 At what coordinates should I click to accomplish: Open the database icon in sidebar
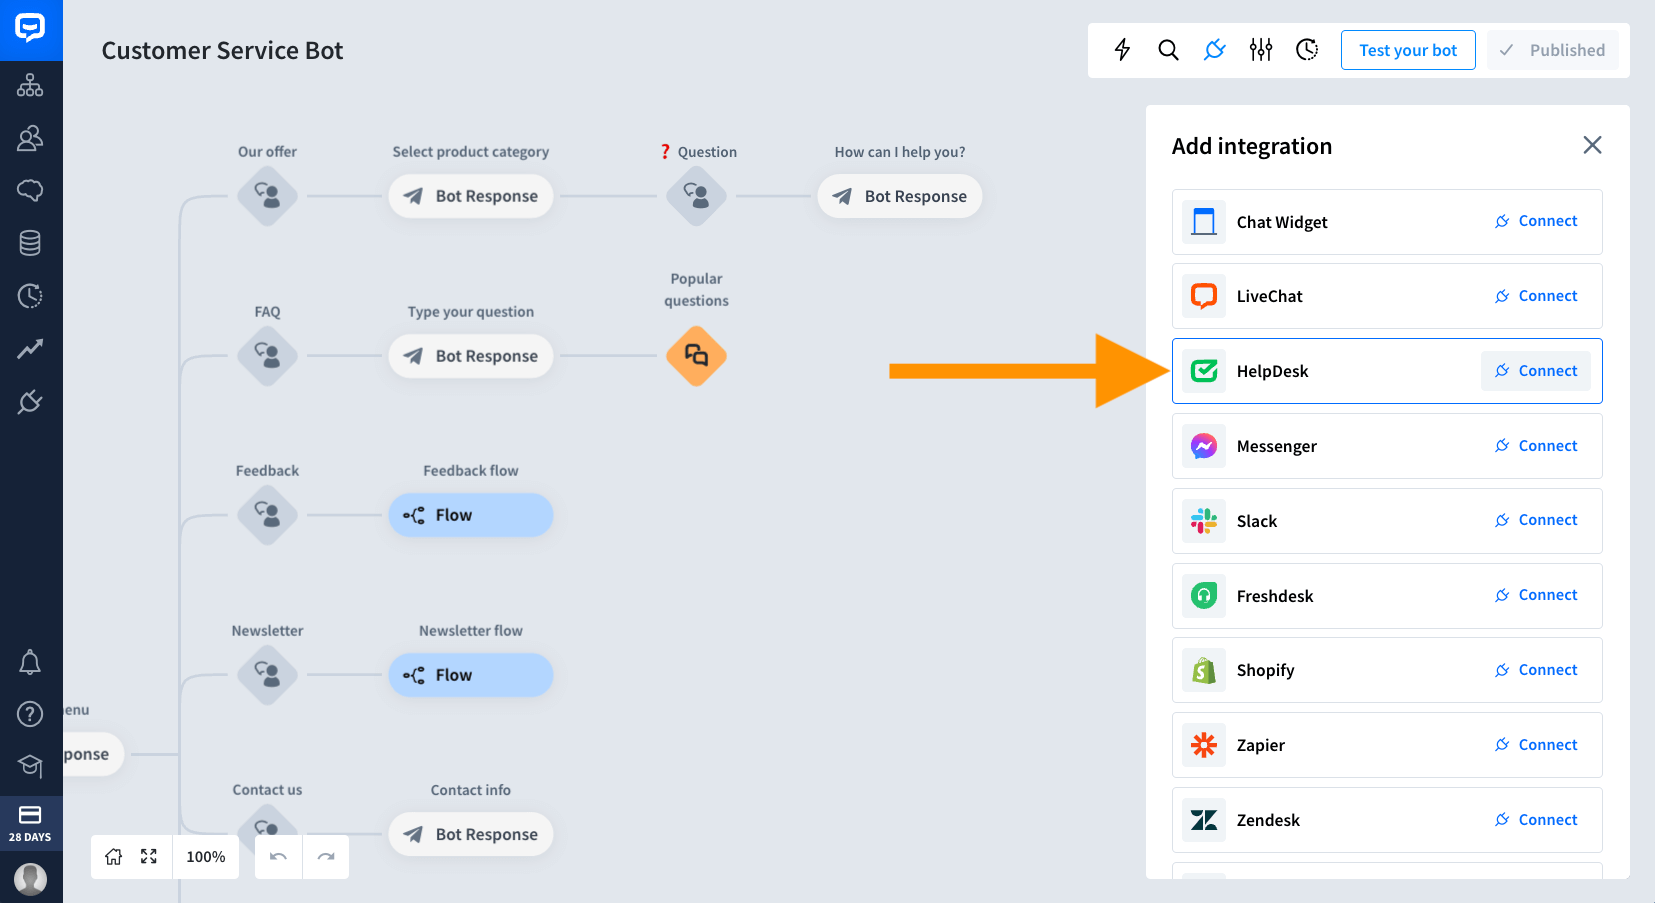[x=30, y=243]
